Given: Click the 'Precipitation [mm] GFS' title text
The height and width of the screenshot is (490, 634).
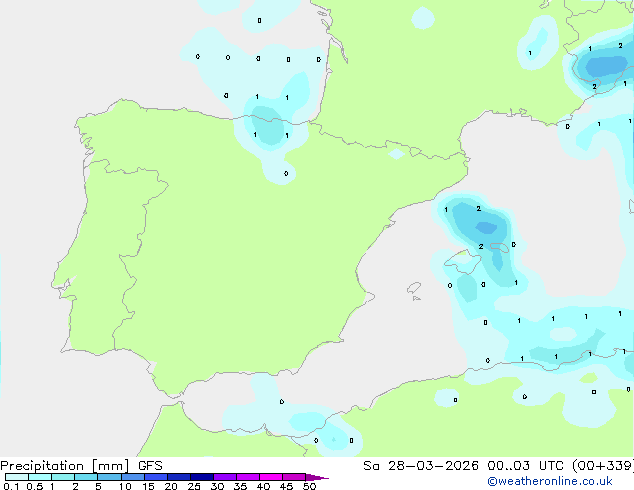Looking at the screenshot, I should tap(81, 466).
